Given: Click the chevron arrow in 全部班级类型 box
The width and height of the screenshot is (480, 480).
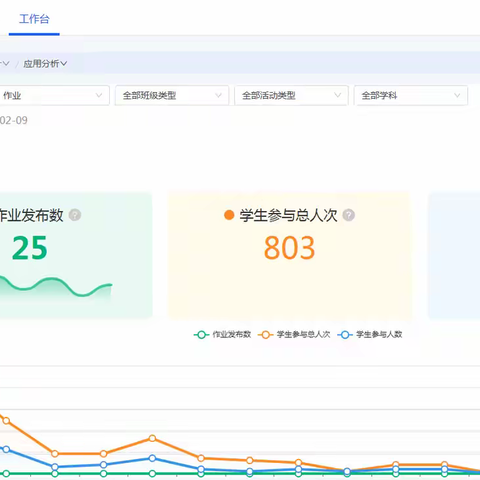Looking at the screenshot, I should pos(218,95).
